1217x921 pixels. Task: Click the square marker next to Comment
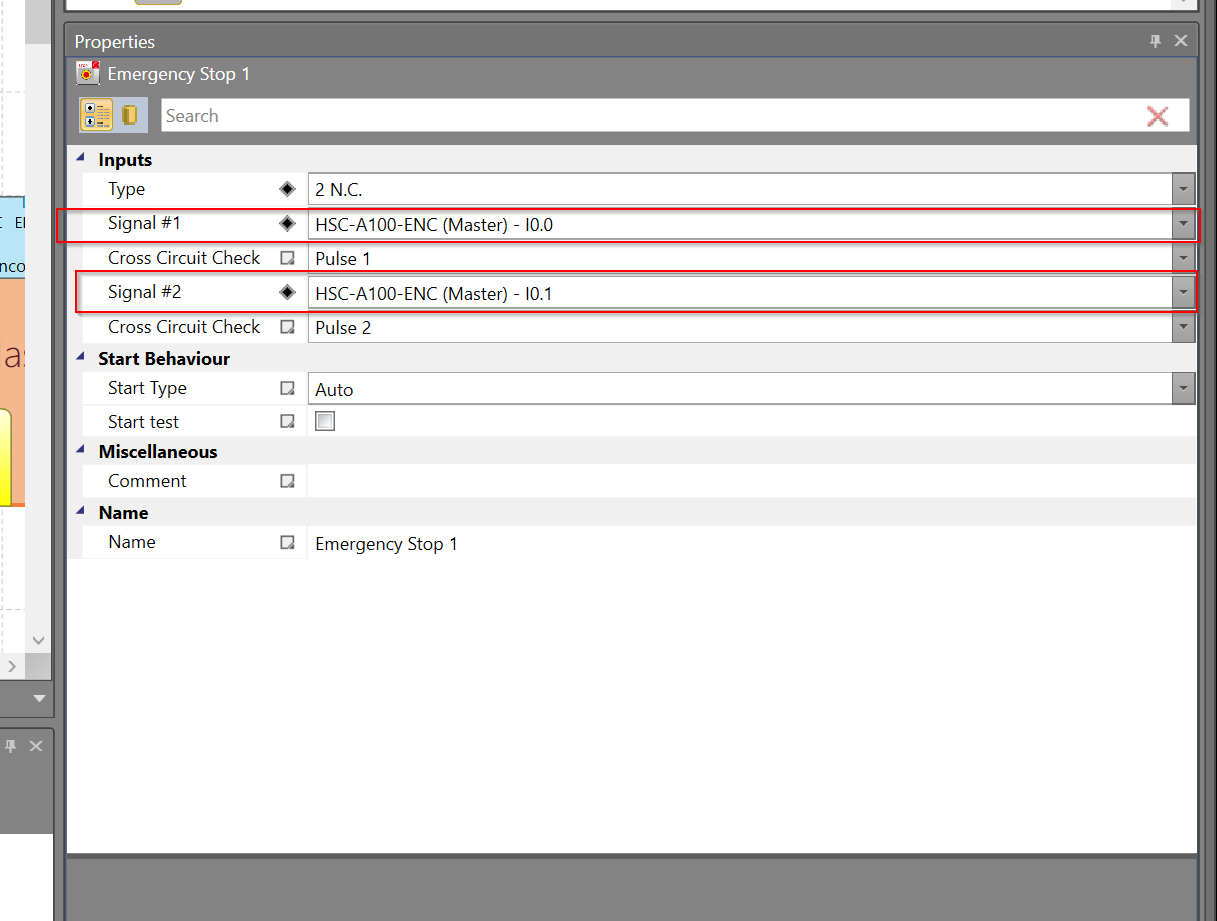pyautogui.click(x=287, y=481)
